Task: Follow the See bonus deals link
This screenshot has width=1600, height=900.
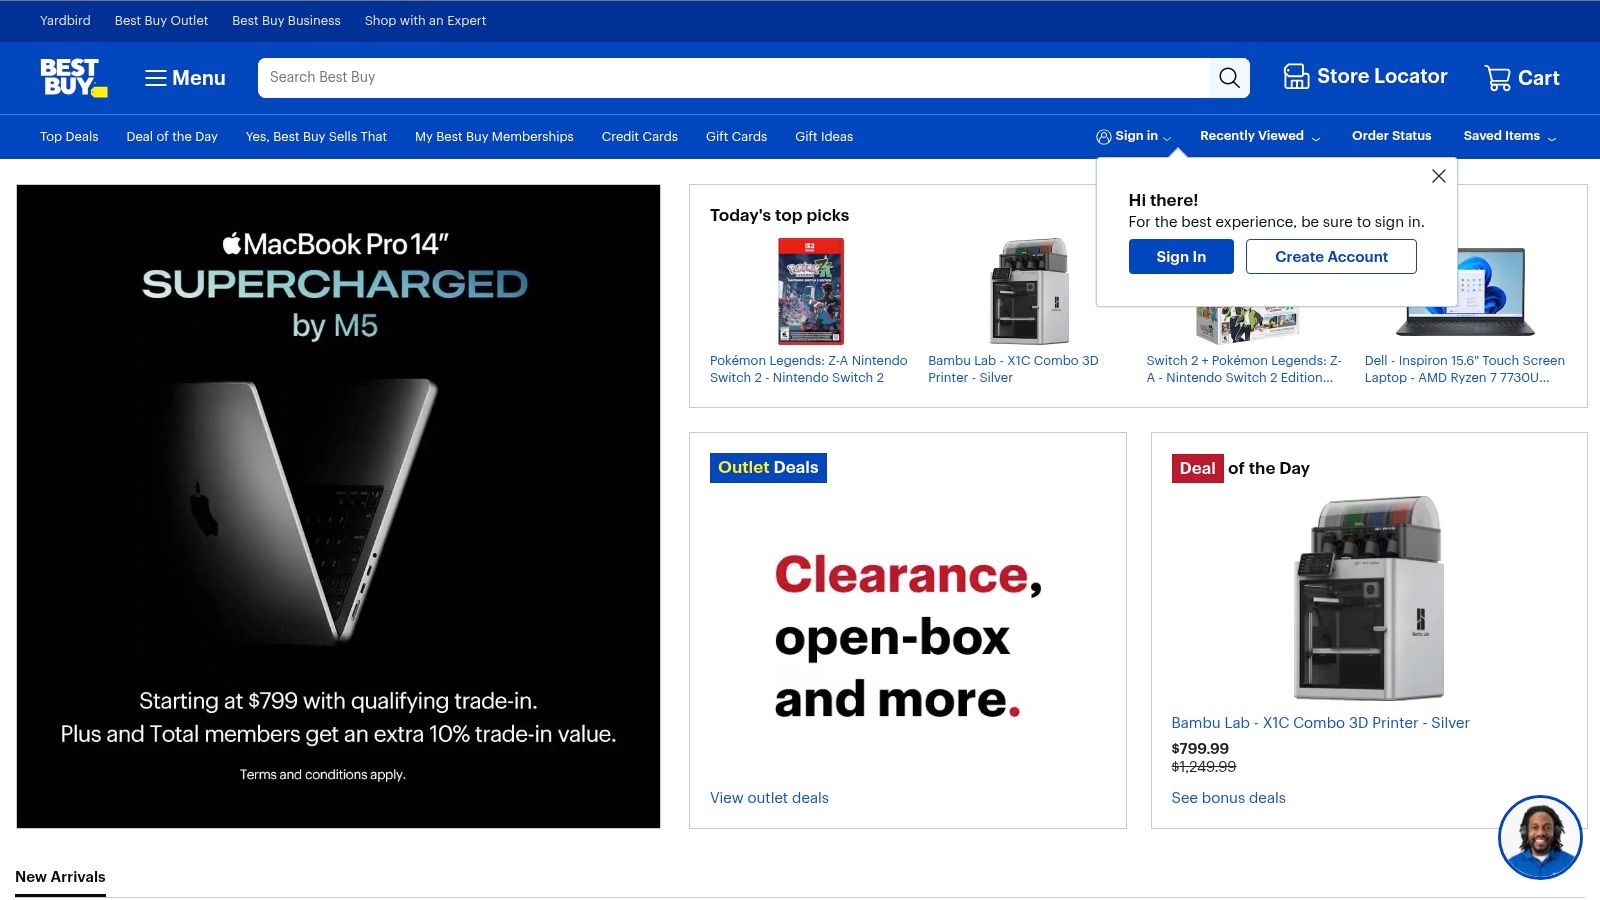Action: coord(1228,797)
